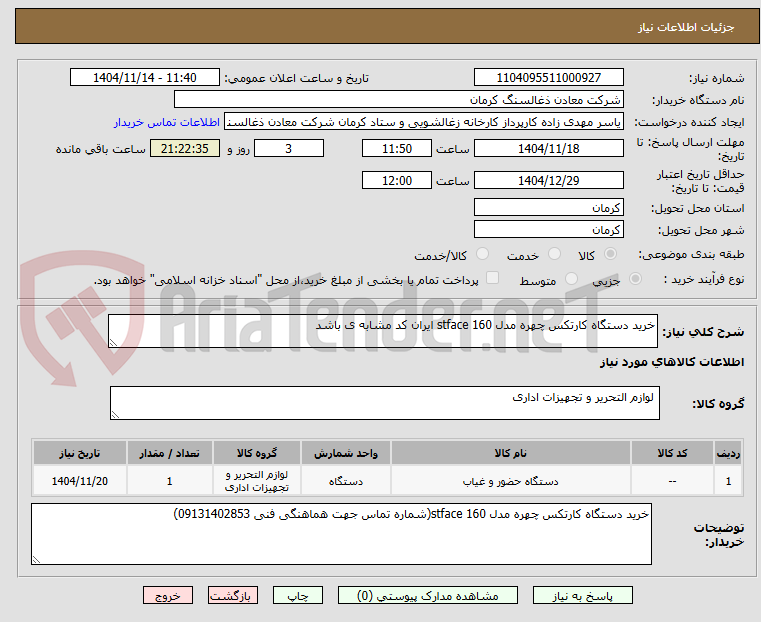The height and width of the screenshot is (622, 761).
Task: Click the اطلاعات کالاهای مورد نیاز heading
Action: (x=672, y=362)
